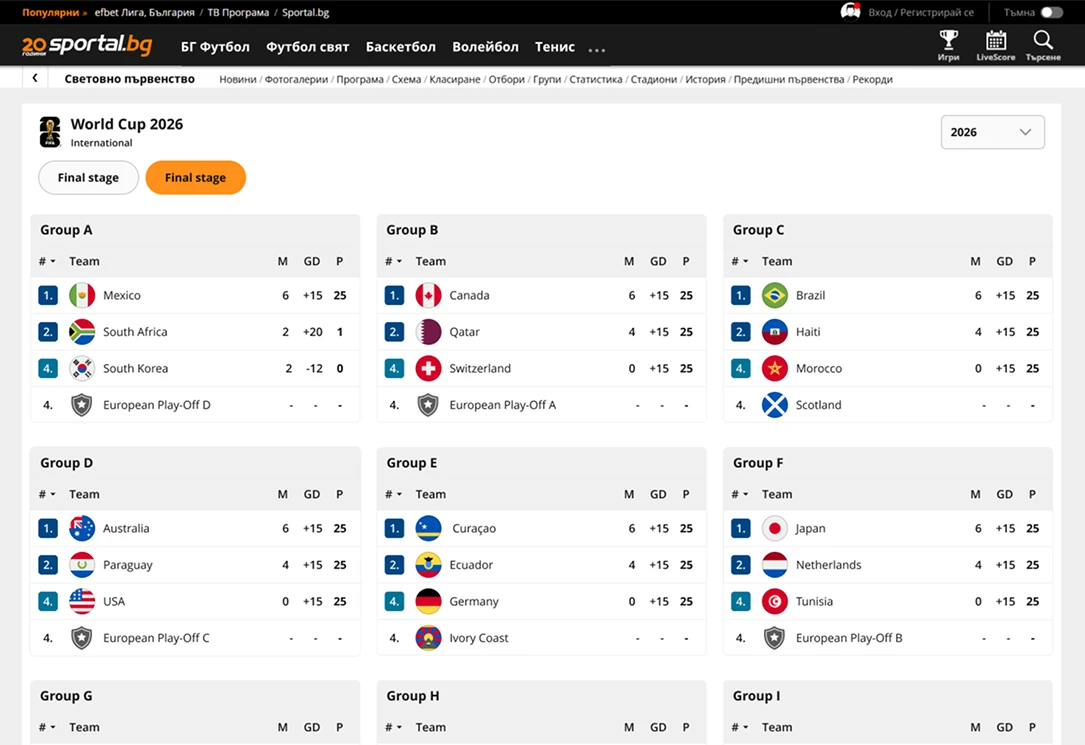
Task: Click the Curaçao flag icon
Action: (428, 528)
